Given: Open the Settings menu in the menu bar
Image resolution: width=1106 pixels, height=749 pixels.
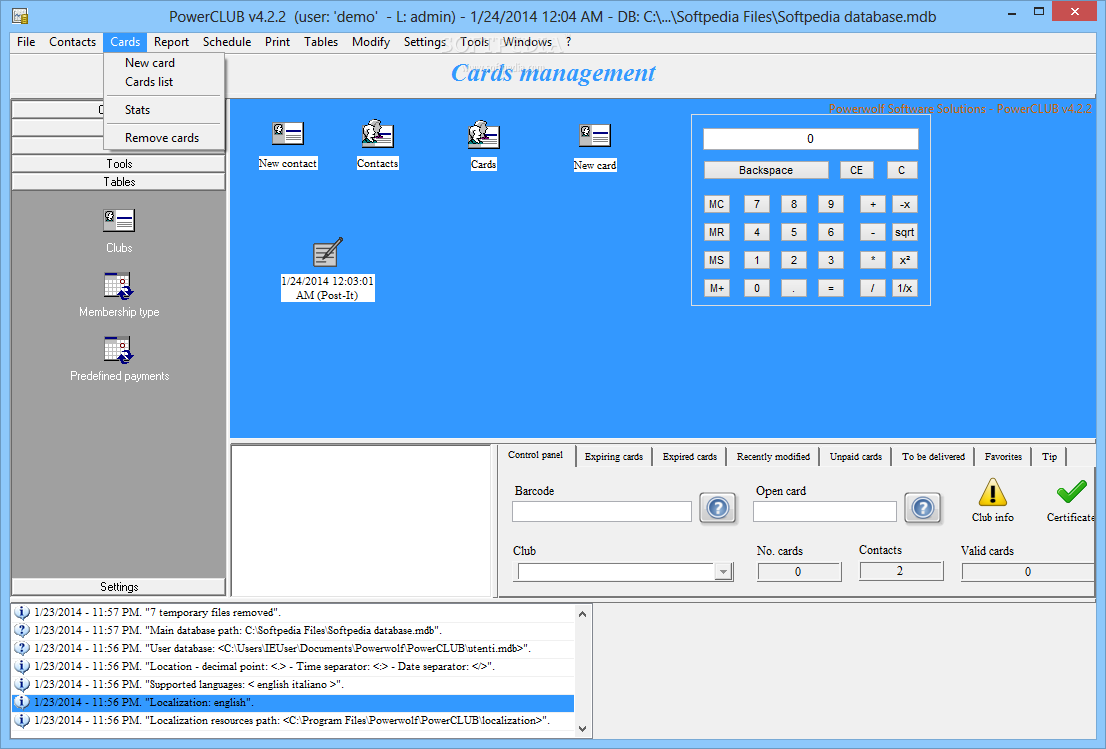Looking at the screenshot, I should [x=425, y=42].
